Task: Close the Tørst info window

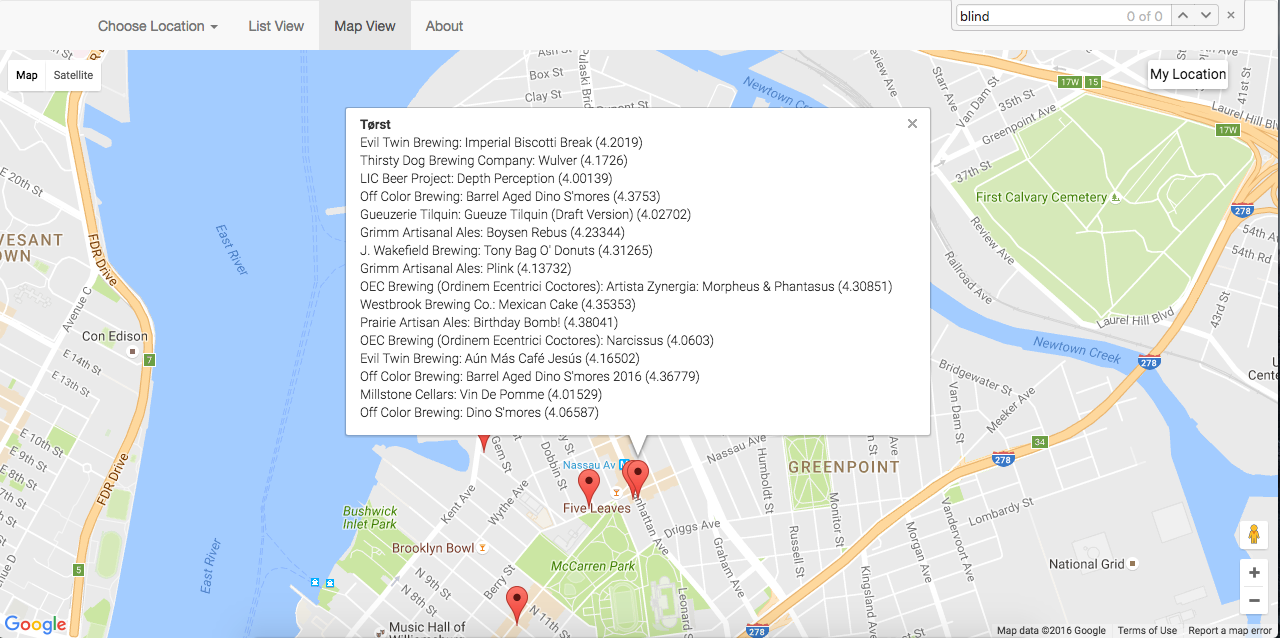Action: click(912, 124)
